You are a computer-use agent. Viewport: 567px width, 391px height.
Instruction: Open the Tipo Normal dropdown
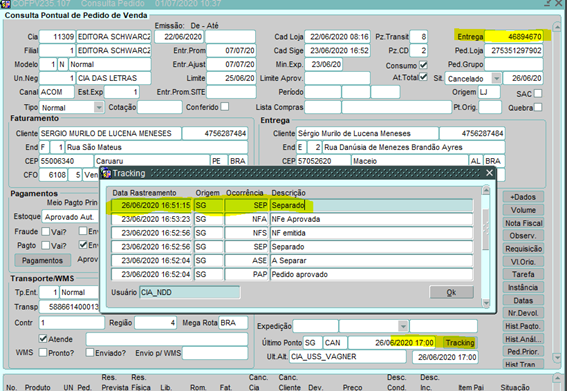tap(98, 107)
